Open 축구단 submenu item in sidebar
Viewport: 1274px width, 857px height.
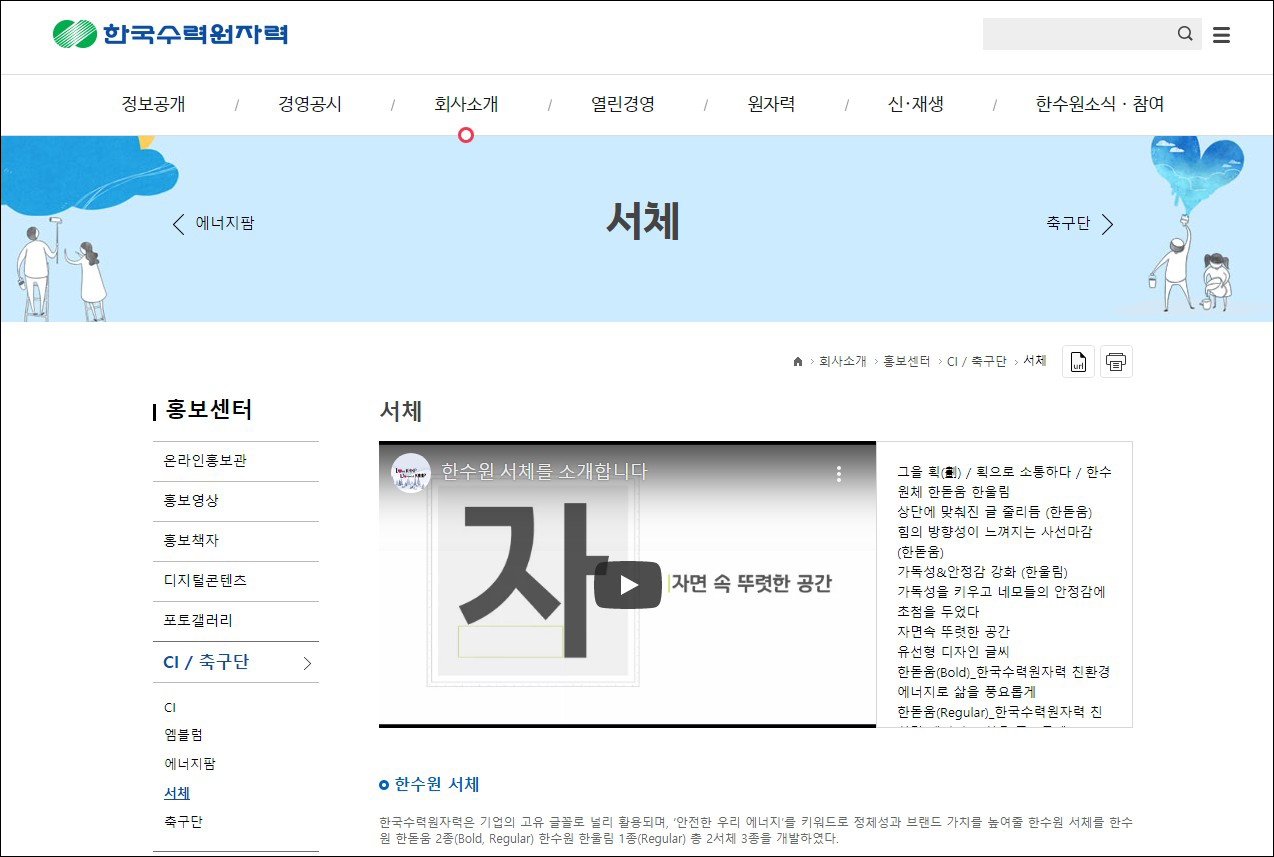pos(184,822)
